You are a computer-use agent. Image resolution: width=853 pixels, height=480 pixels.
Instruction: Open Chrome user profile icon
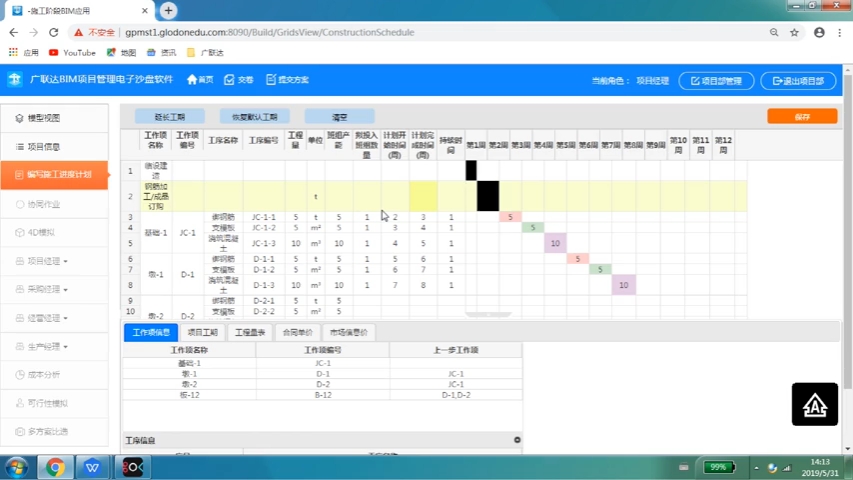point(819,33)
